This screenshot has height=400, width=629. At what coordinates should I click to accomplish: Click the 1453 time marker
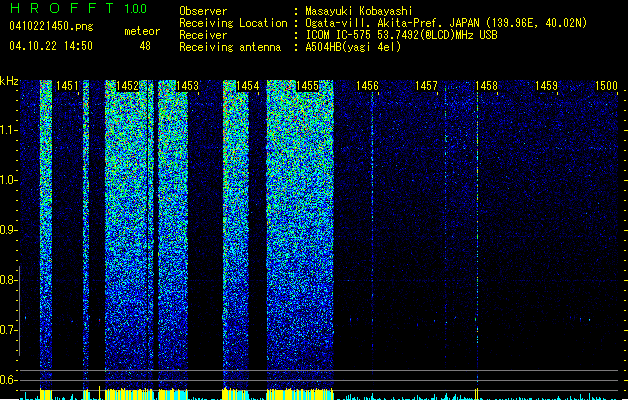[x=187, y=86]
